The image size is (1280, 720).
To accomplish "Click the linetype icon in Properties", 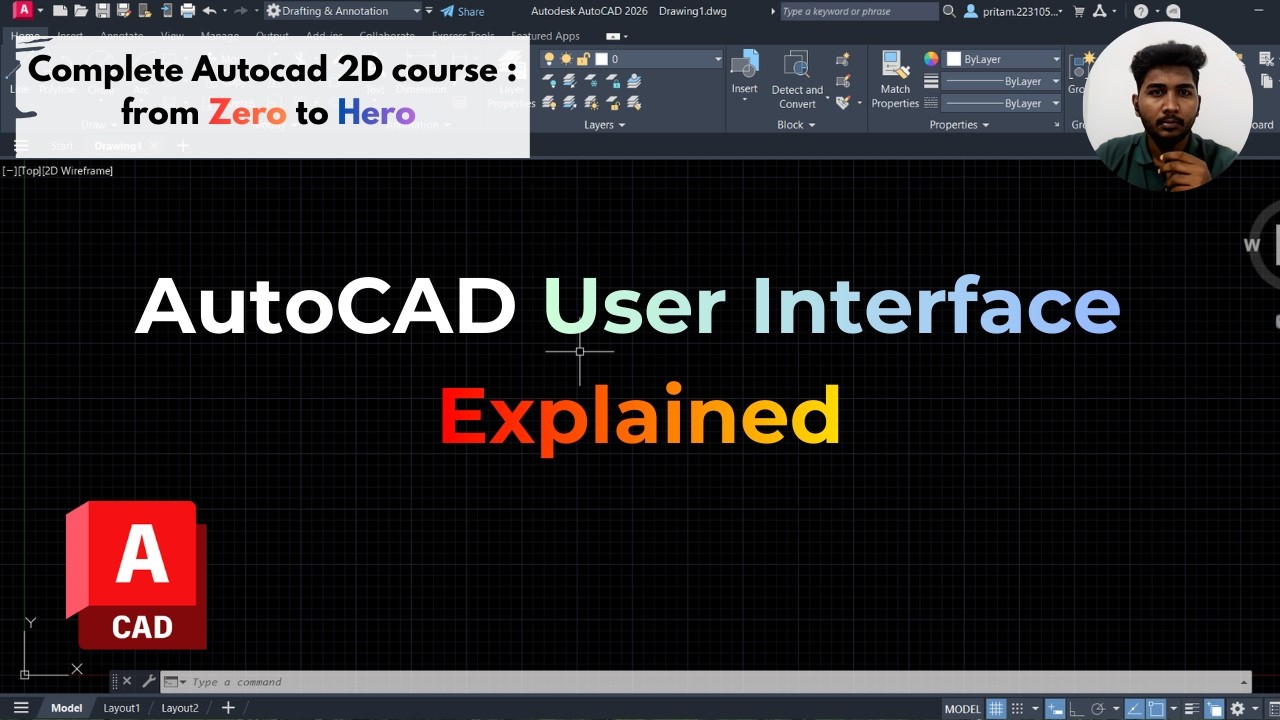I will coord(931,103).
